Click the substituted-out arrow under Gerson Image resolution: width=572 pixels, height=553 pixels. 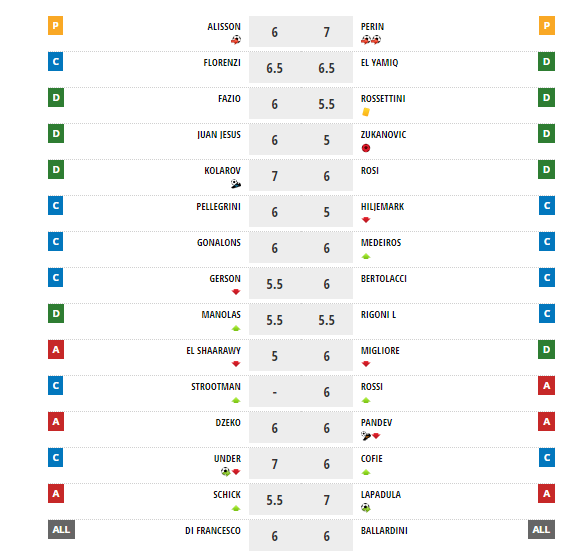pyautogui.click(x=236, y=291)
